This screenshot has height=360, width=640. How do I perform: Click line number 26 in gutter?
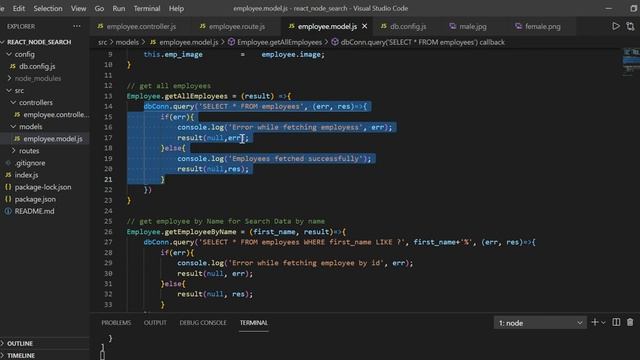click(108, 232)
